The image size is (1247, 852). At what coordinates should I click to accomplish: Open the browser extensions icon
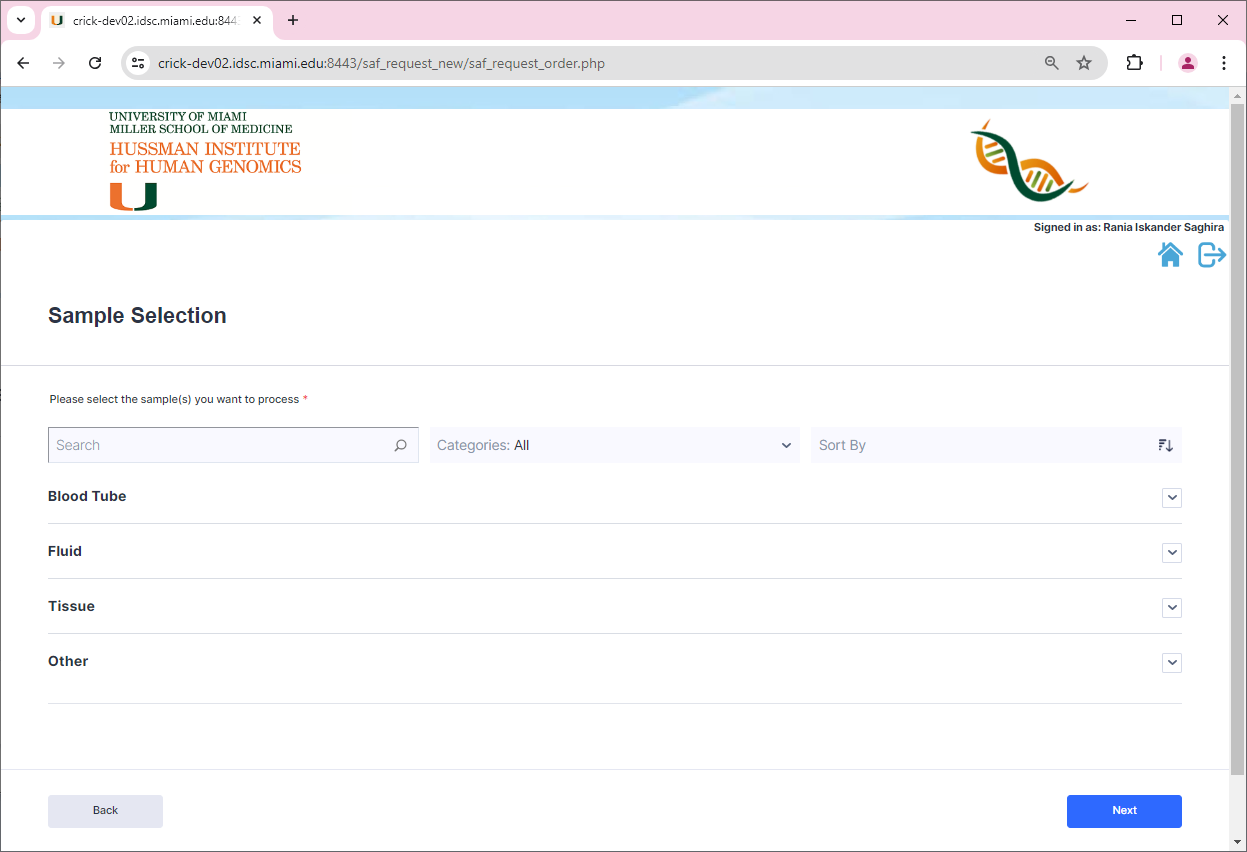1135,62
